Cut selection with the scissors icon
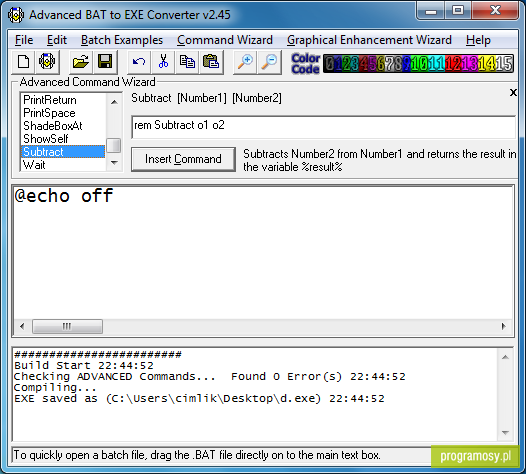The image size is (526, 474). (163, 62)
